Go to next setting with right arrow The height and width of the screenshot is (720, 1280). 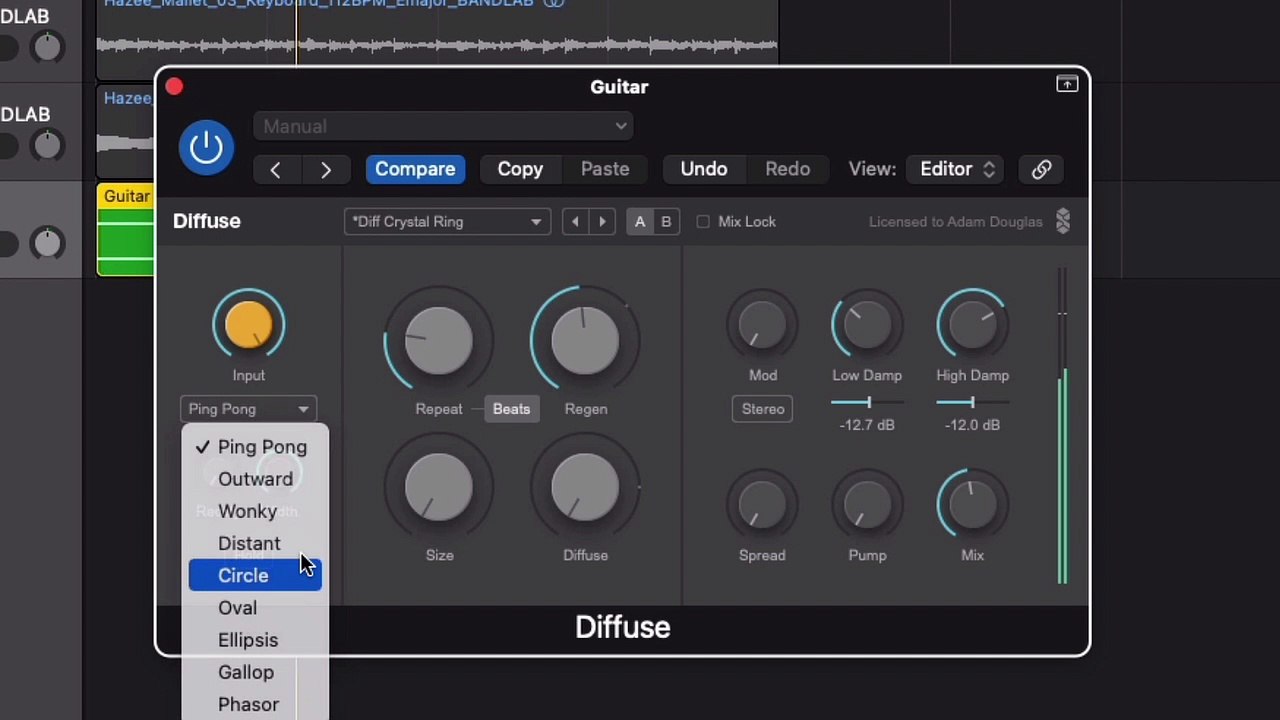325,169
